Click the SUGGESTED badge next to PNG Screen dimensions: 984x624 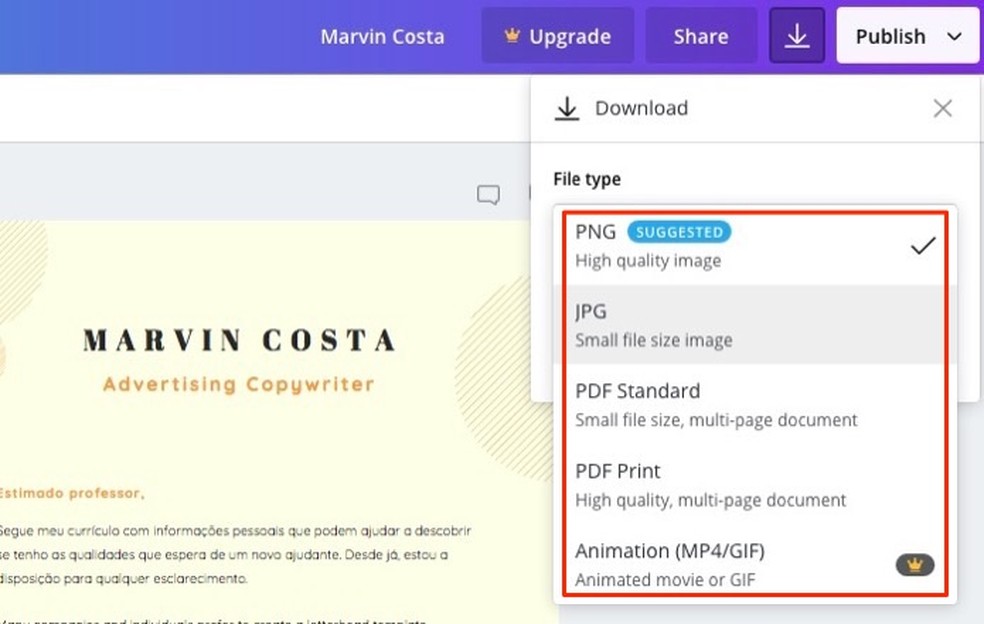coord(679,231)
